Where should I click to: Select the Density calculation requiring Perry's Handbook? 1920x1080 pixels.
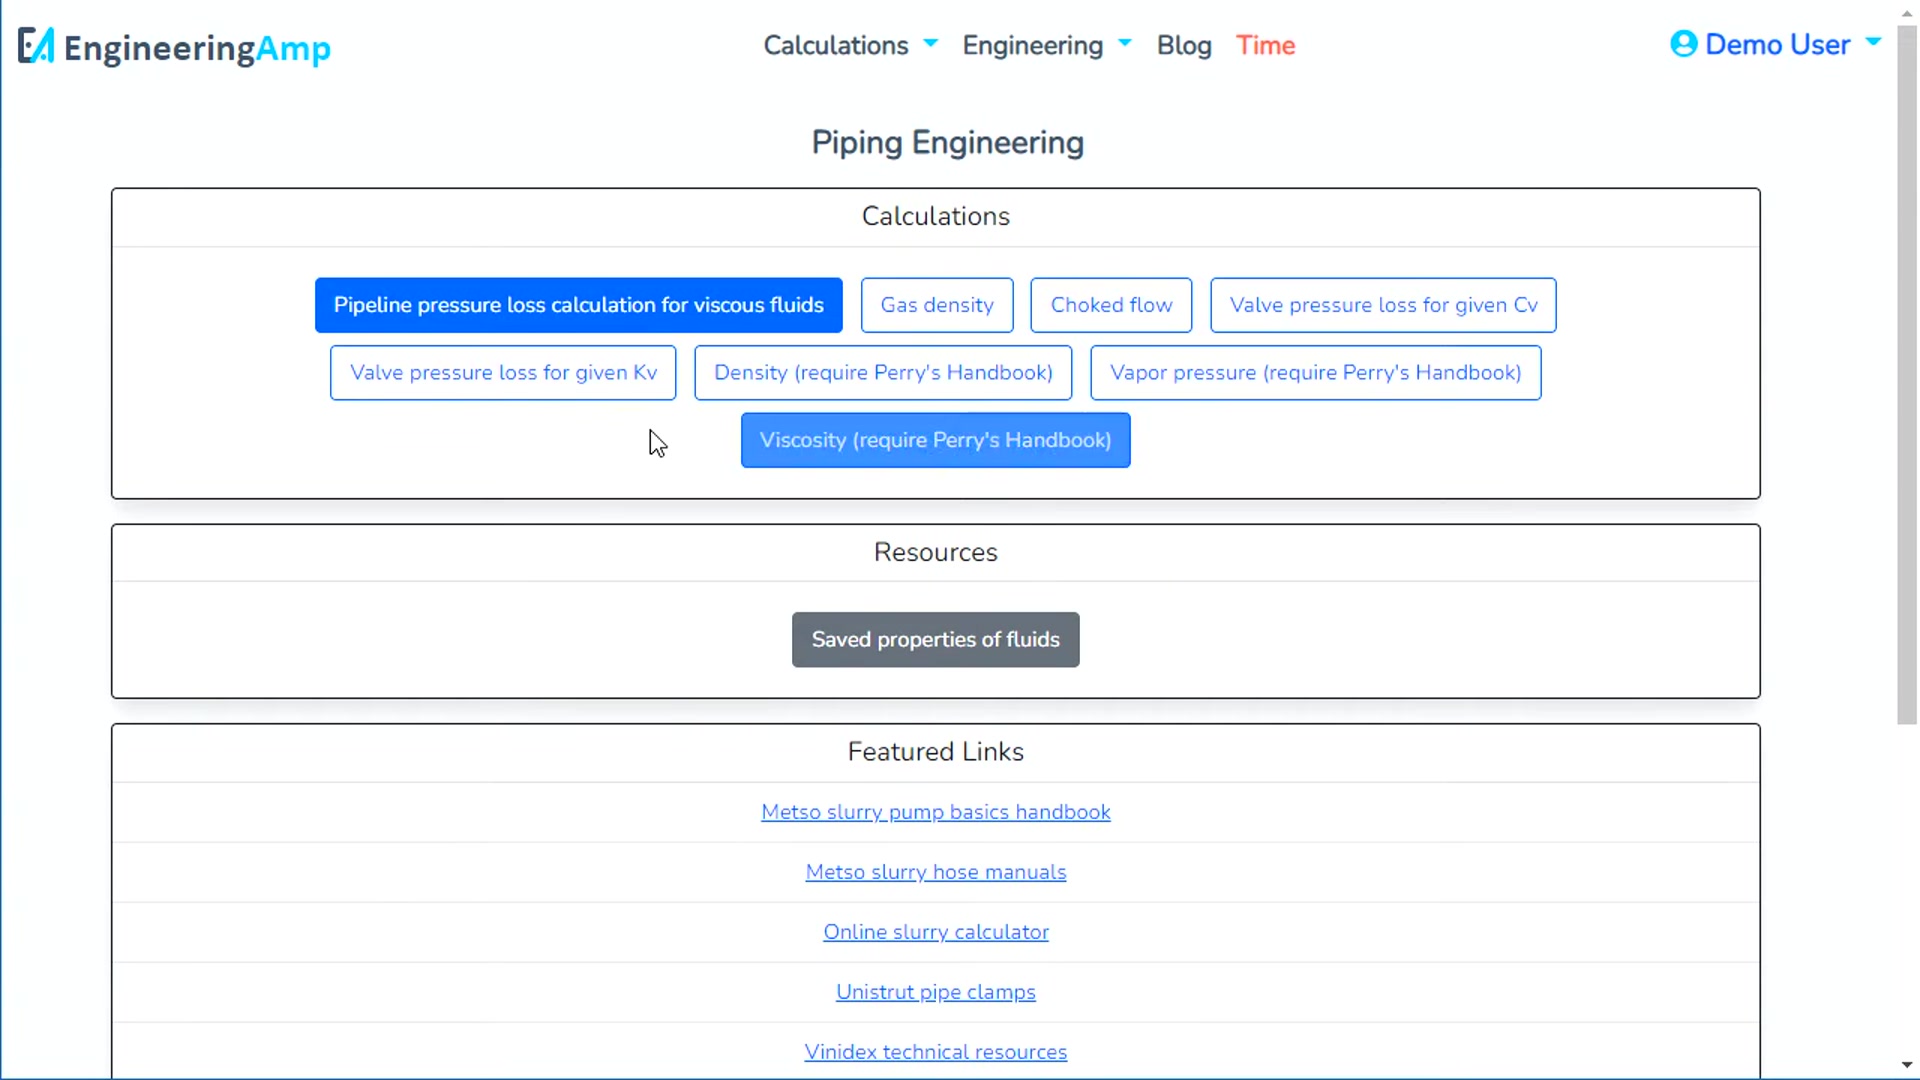[882, 372]
